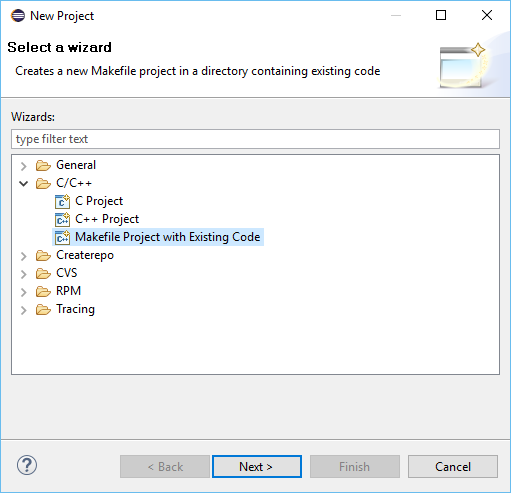Screen dimensions: 511x493
Task: Focus the type filter text field
Action: 255,139
